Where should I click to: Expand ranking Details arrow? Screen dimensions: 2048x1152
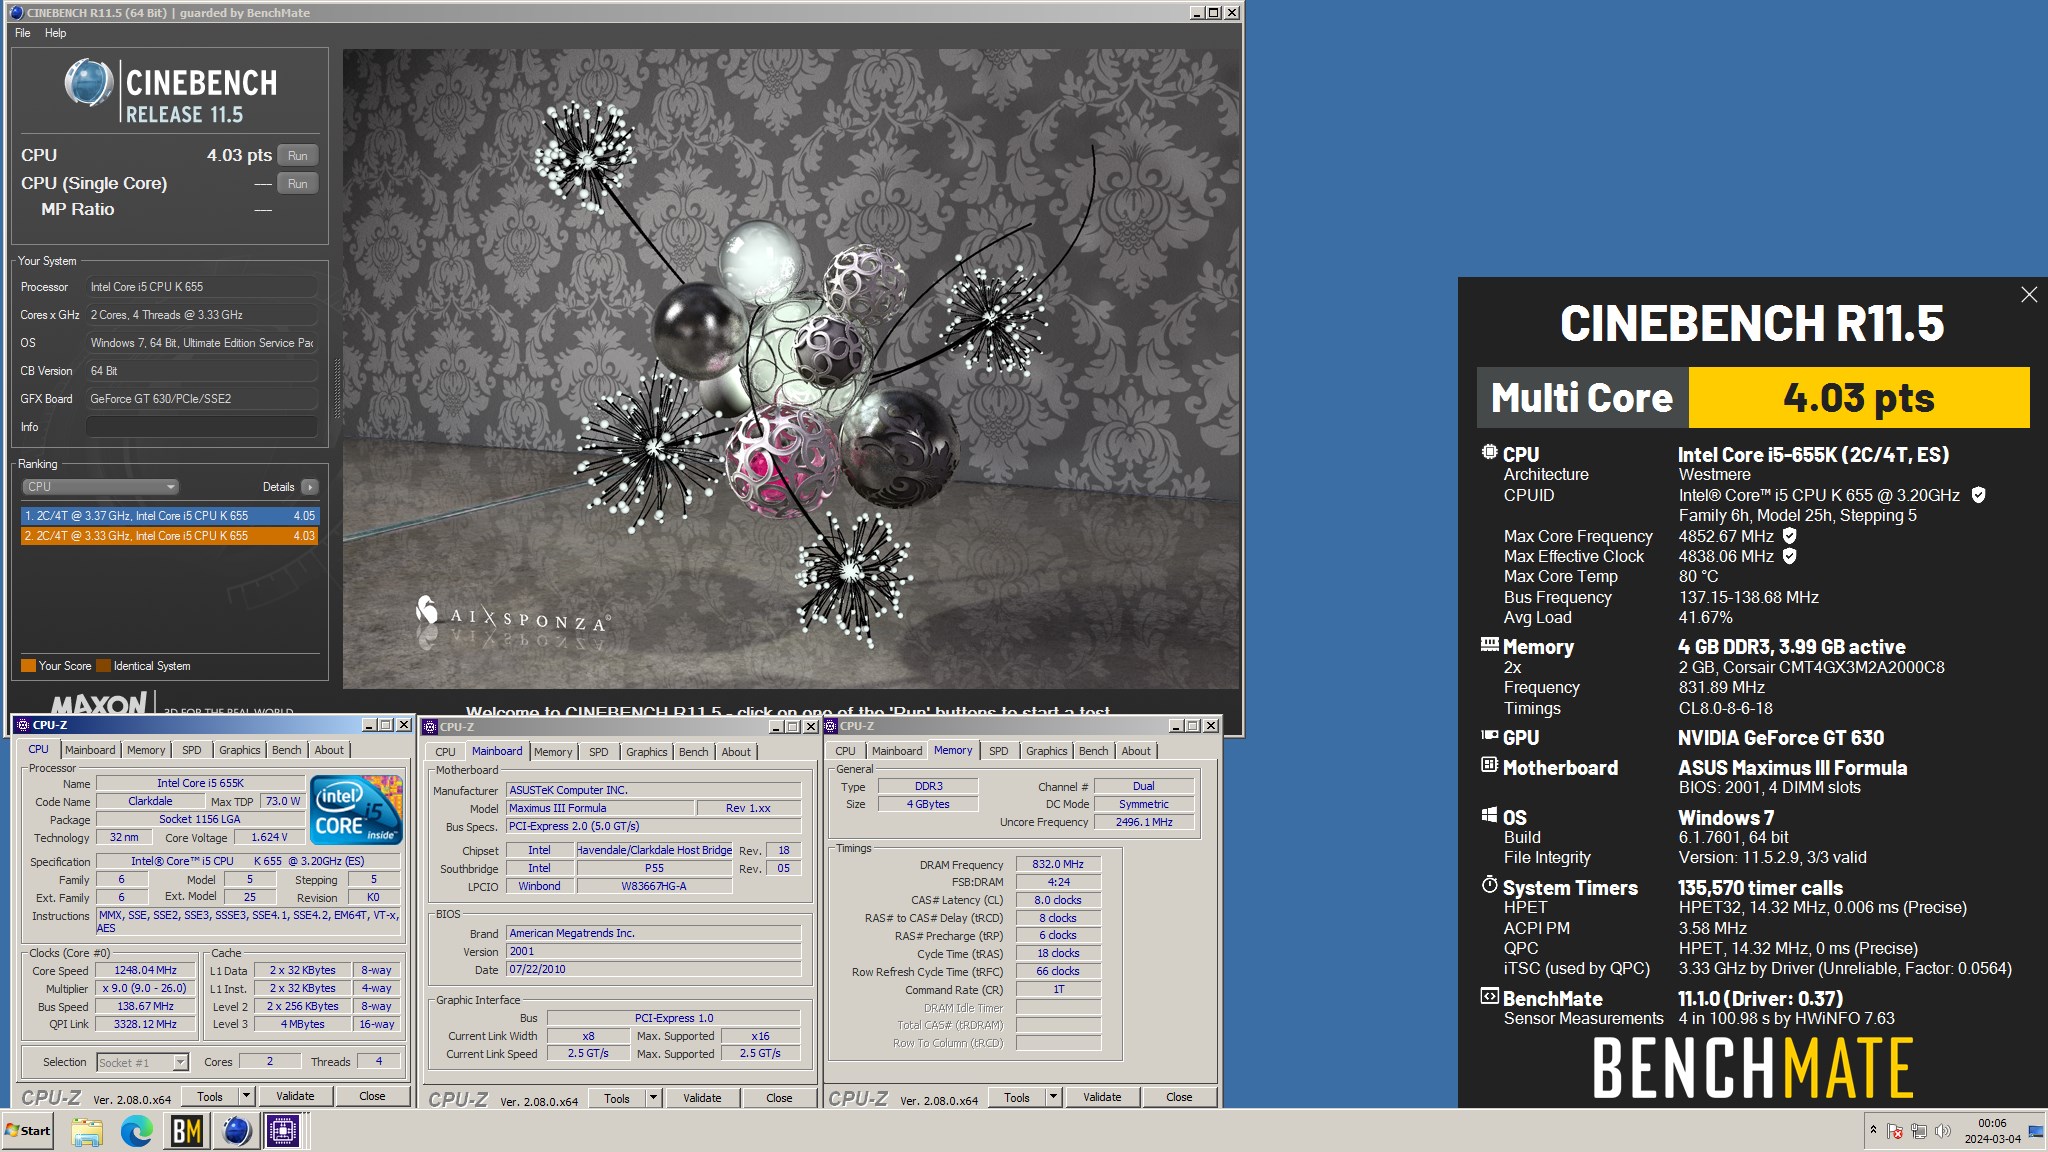[310, 487]
